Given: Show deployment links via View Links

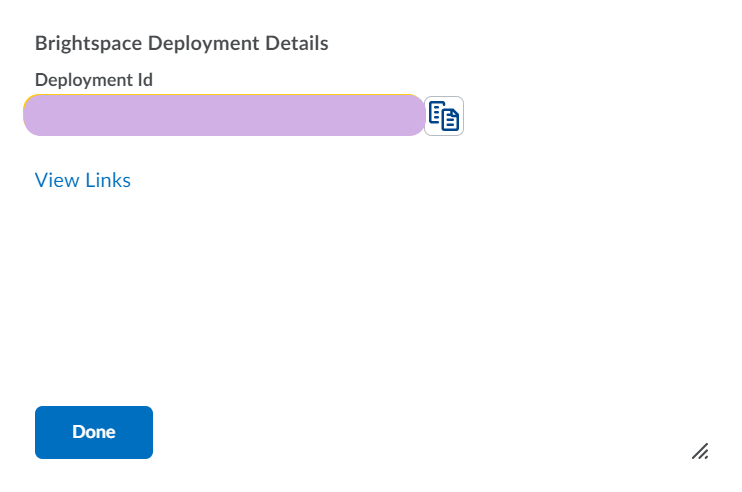Looking at the screenshot, I should (x=83, y=180).
